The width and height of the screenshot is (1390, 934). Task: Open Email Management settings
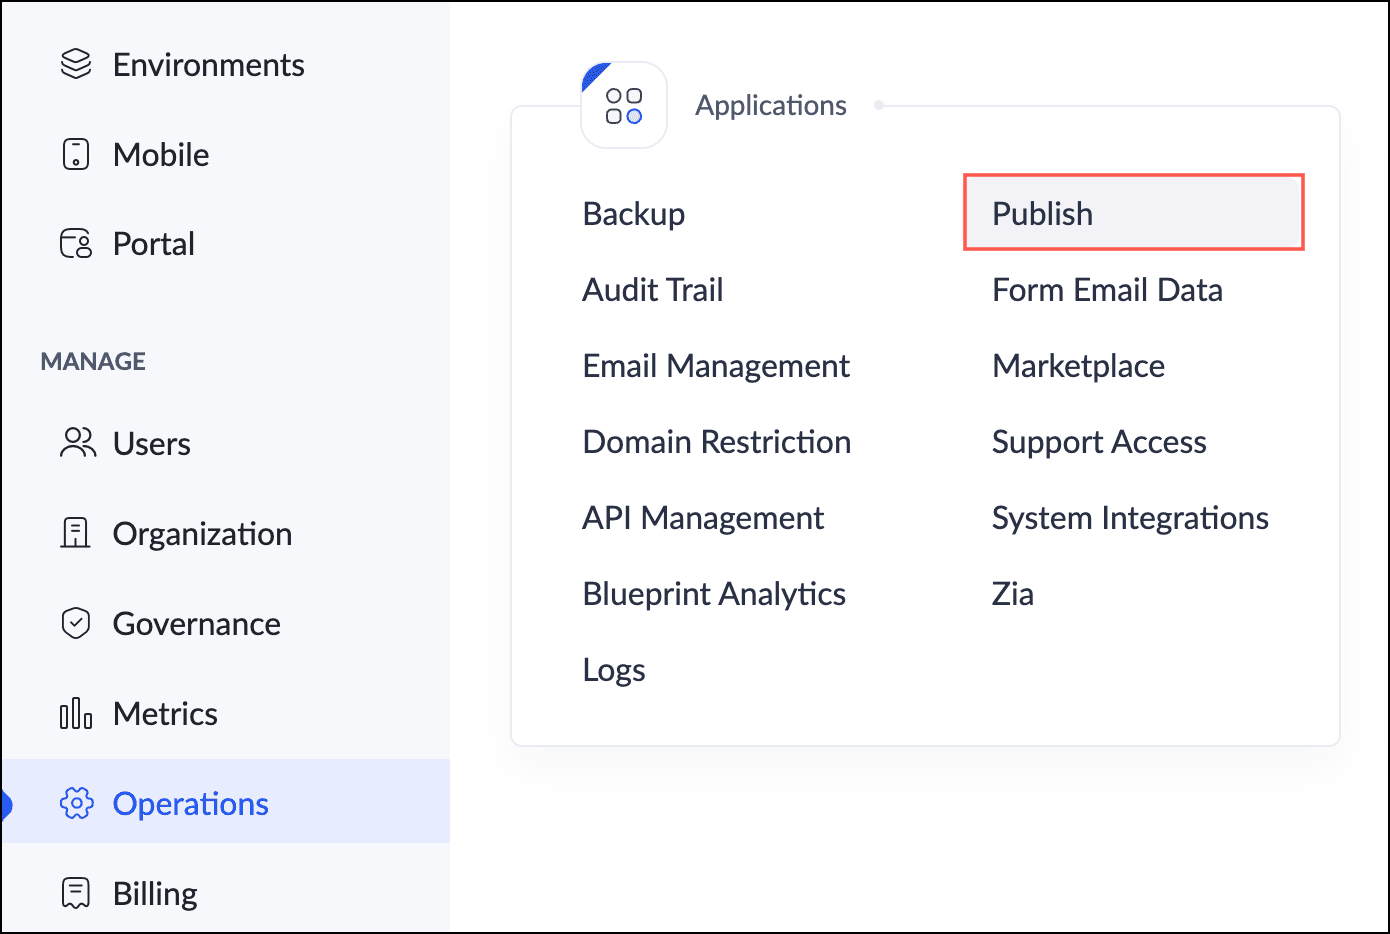tap(716, 366)
